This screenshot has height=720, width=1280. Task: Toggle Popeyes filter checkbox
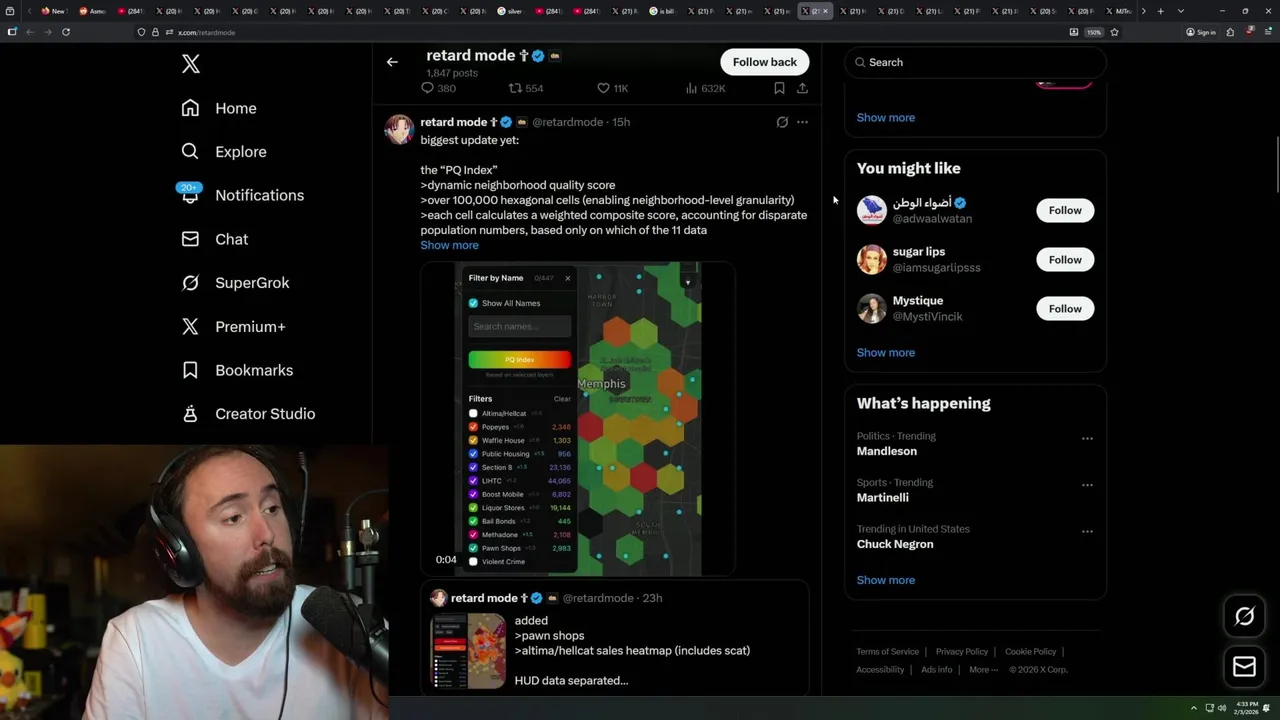(474, 427)
